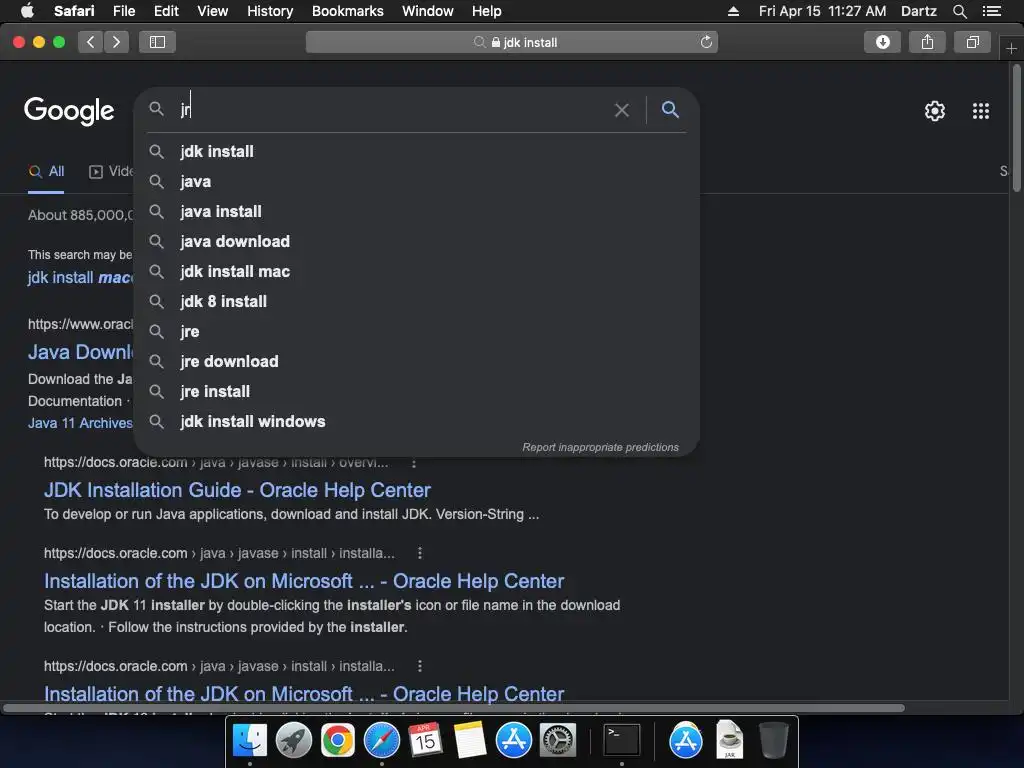Open the Edit menu
This screenshot has height=768, width=1024.
pyautogui.click(x=166, y=11)
